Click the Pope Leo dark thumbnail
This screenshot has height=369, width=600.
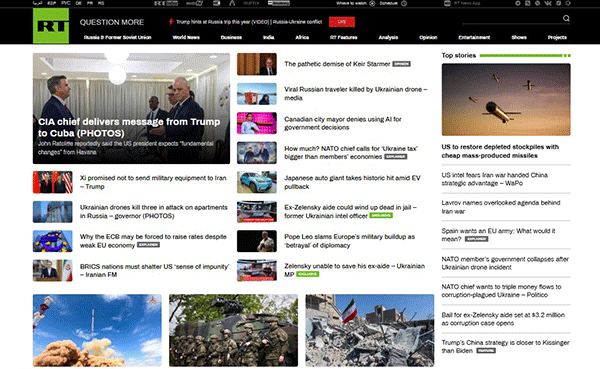click(x=257, y=241)
